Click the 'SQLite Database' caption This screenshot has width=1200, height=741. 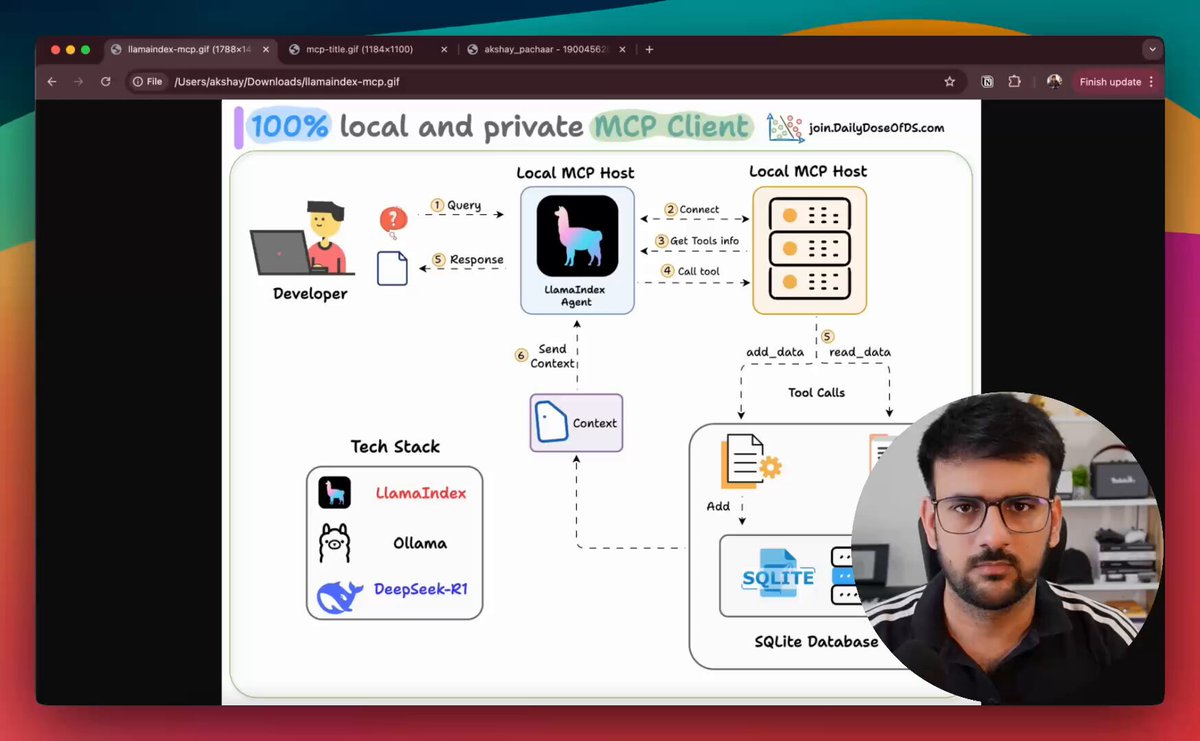(x=817, y=641)
